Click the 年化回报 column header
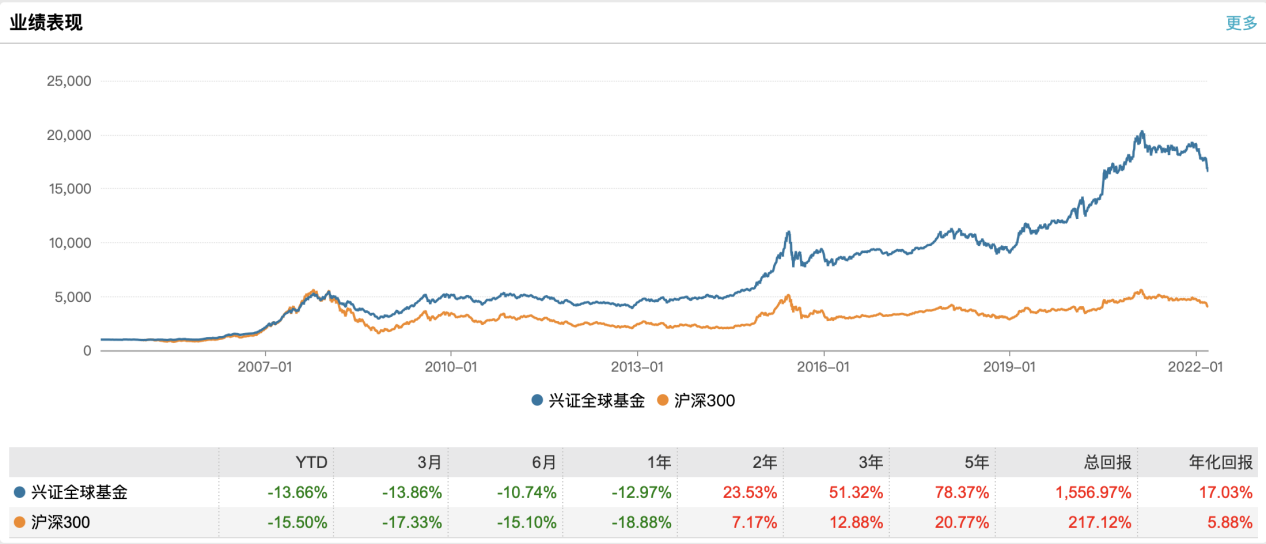1266x544 pixels. tap(1221, 463)
